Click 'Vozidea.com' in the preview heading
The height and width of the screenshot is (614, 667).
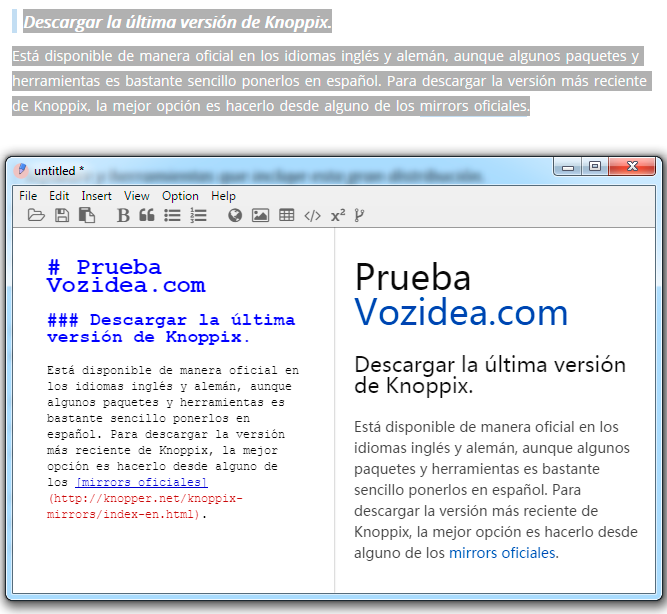click(x=461, y=313)
